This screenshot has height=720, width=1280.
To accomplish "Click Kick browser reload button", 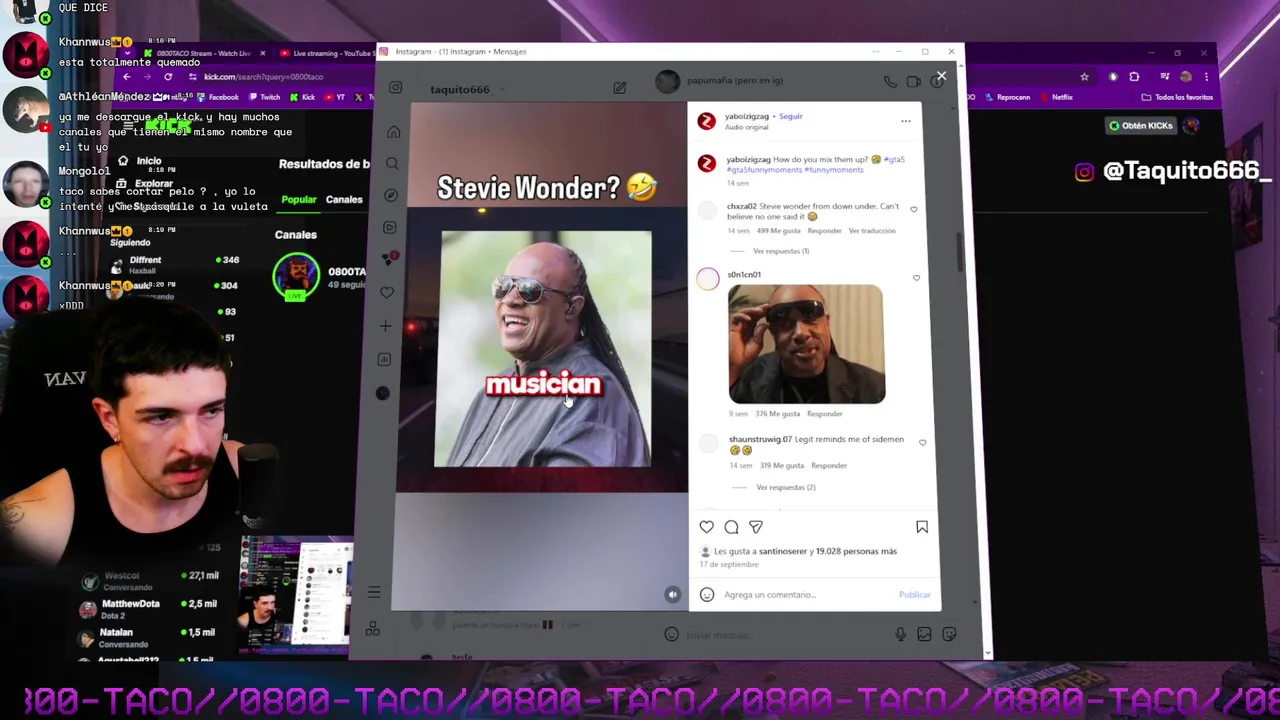I will coord(168,77).
